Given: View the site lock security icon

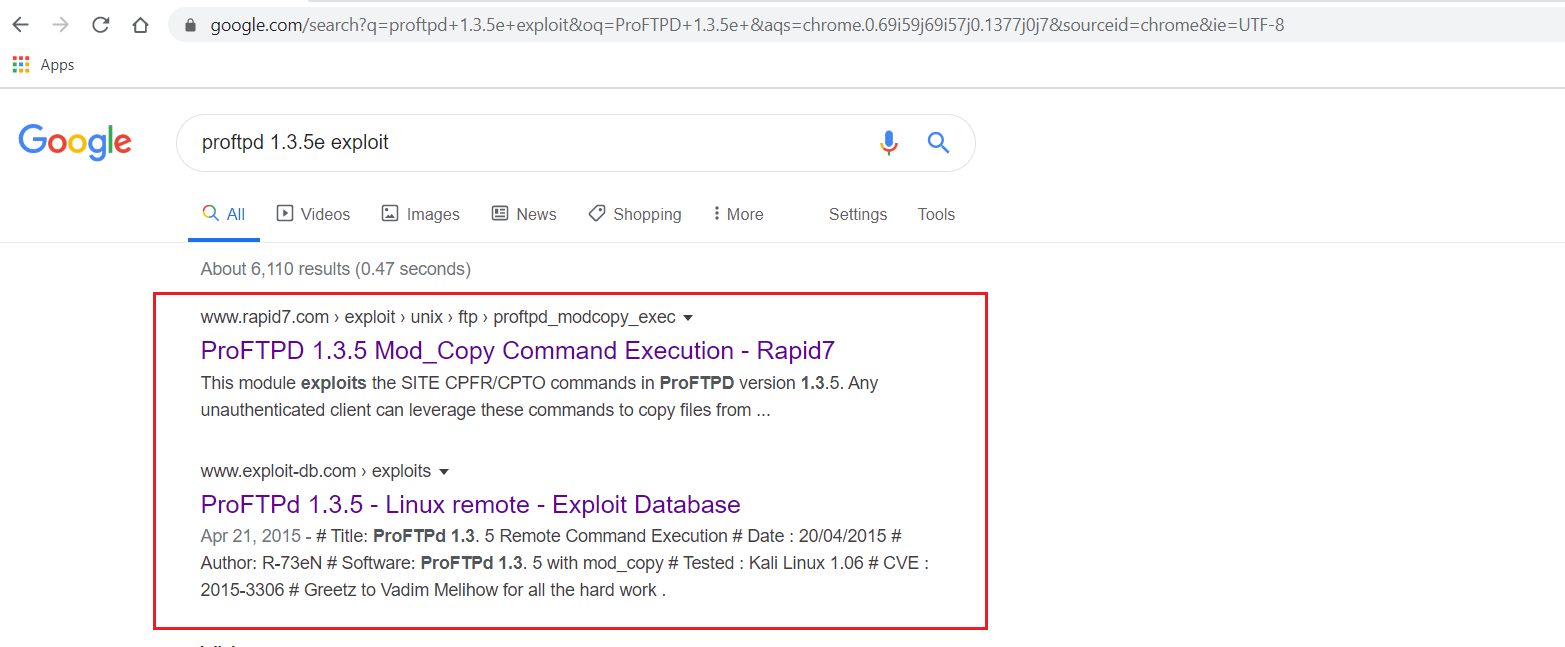Looking at the screenshot, I should [x=190, y=25].
